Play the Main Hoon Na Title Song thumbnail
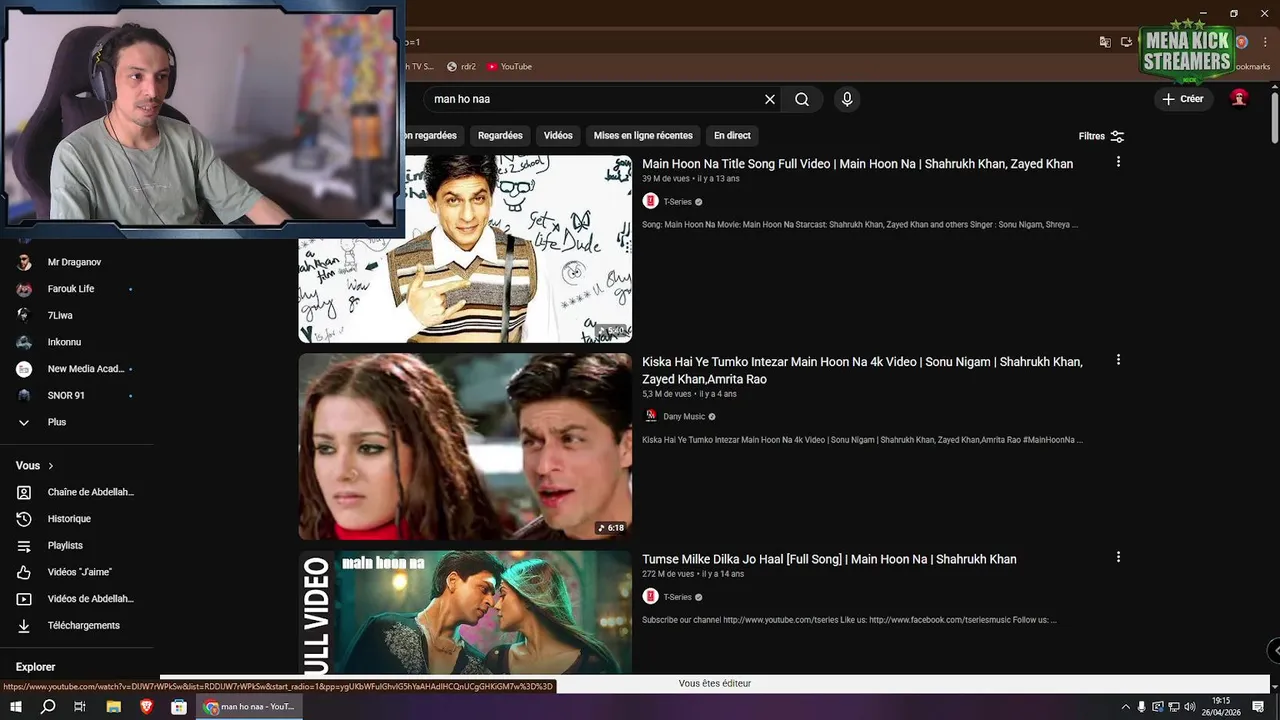The width and height of the screenshot is (1280, 720). click(465, 248)
